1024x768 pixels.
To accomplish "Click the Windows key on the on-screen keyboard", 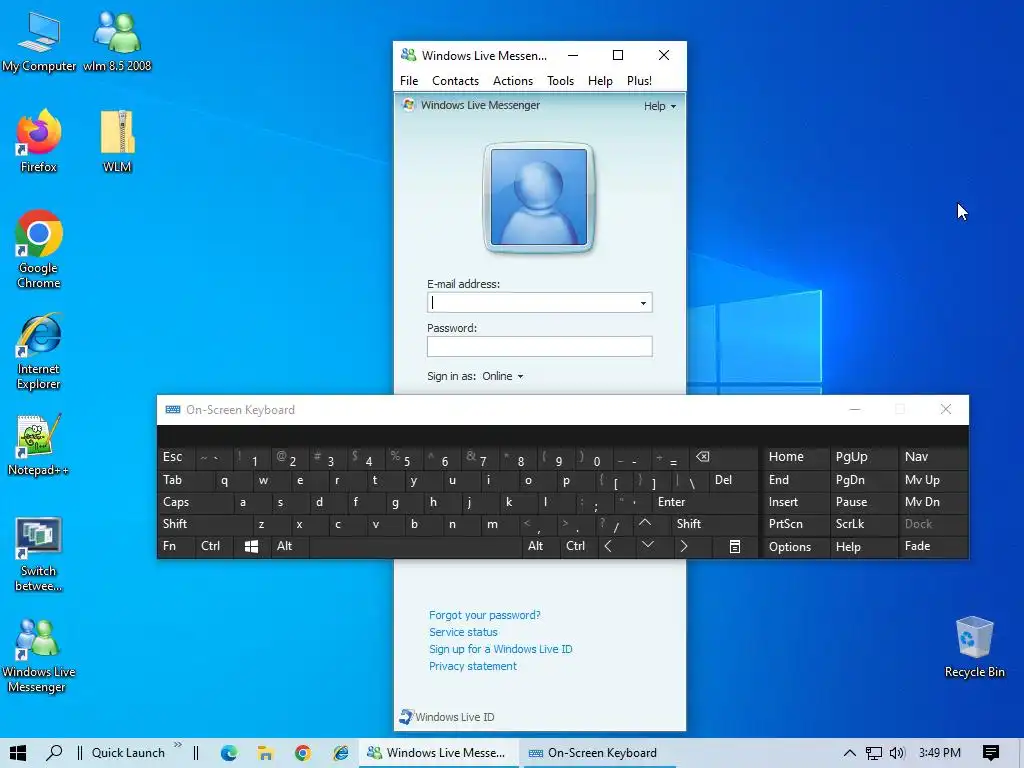I will click(x=251, y=546).
